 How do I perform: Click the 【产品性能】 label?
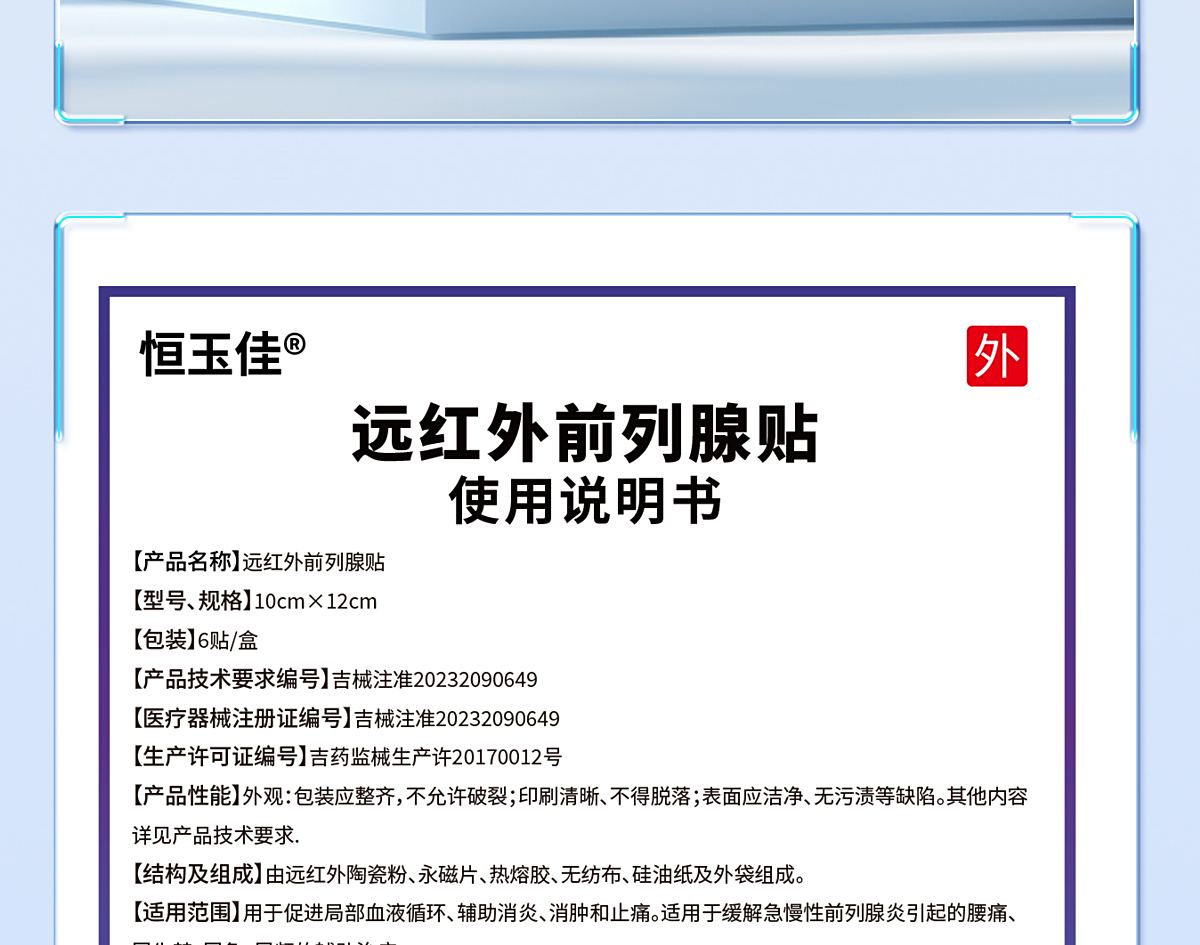tap(186, 796)
